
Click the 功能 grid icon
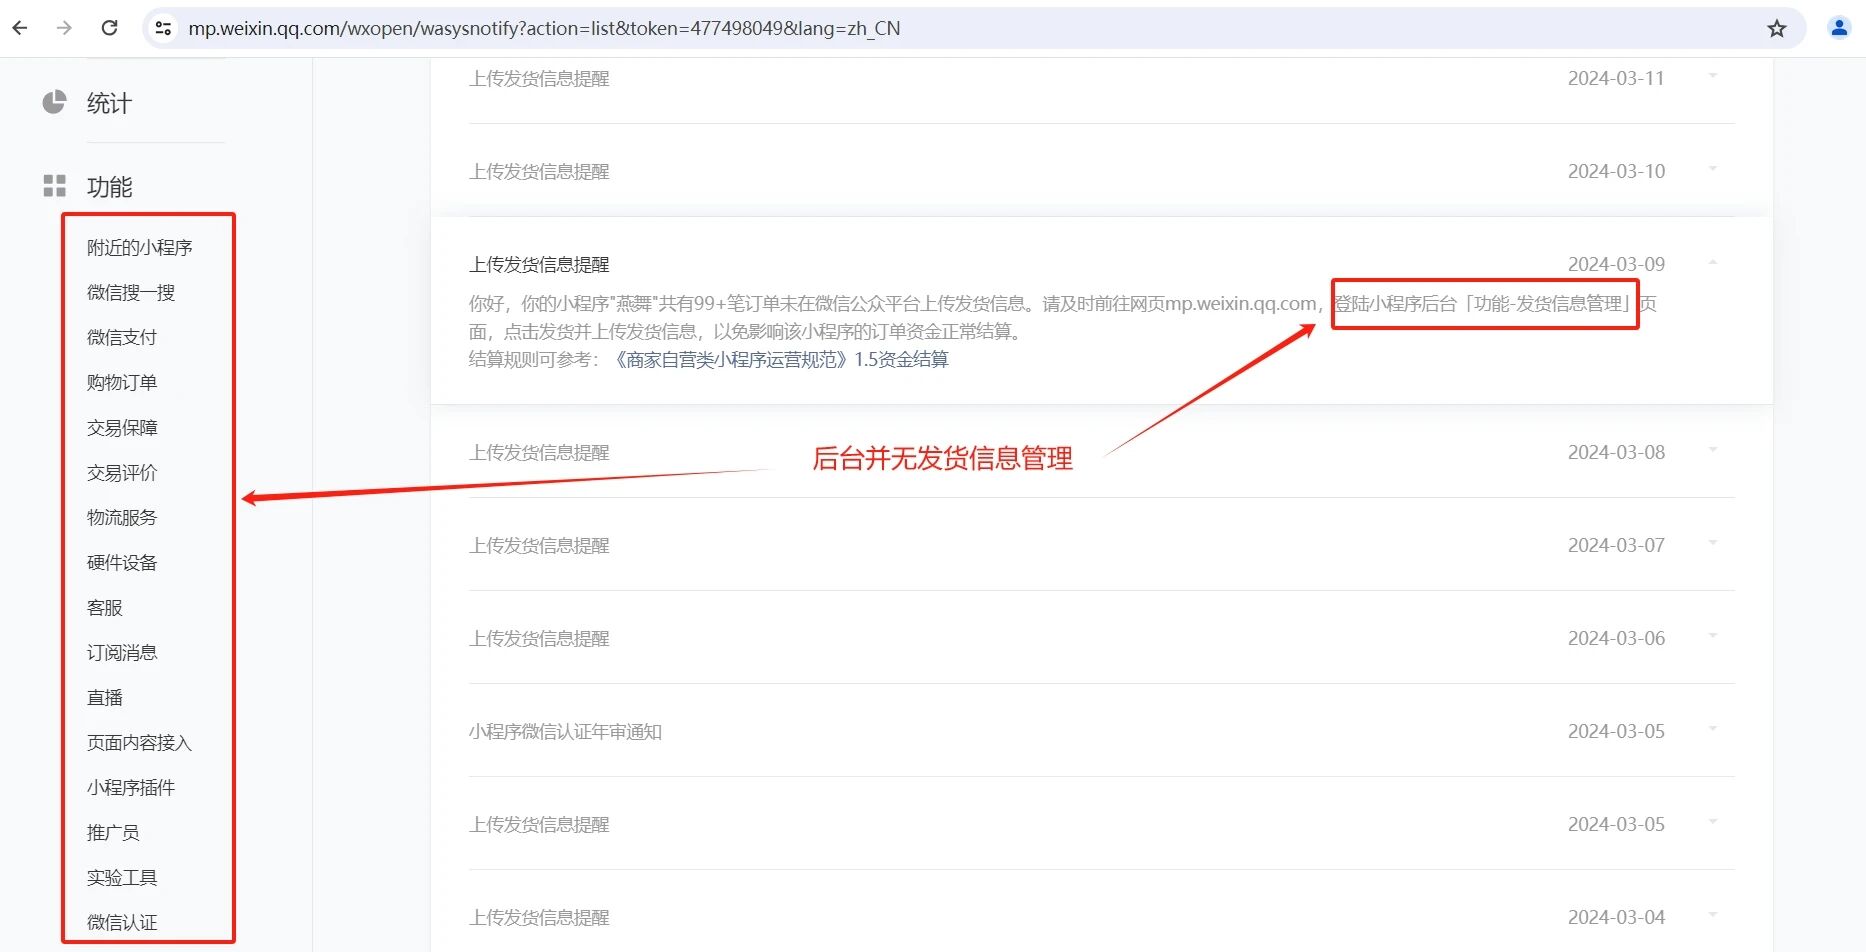(x=54, y=186)
